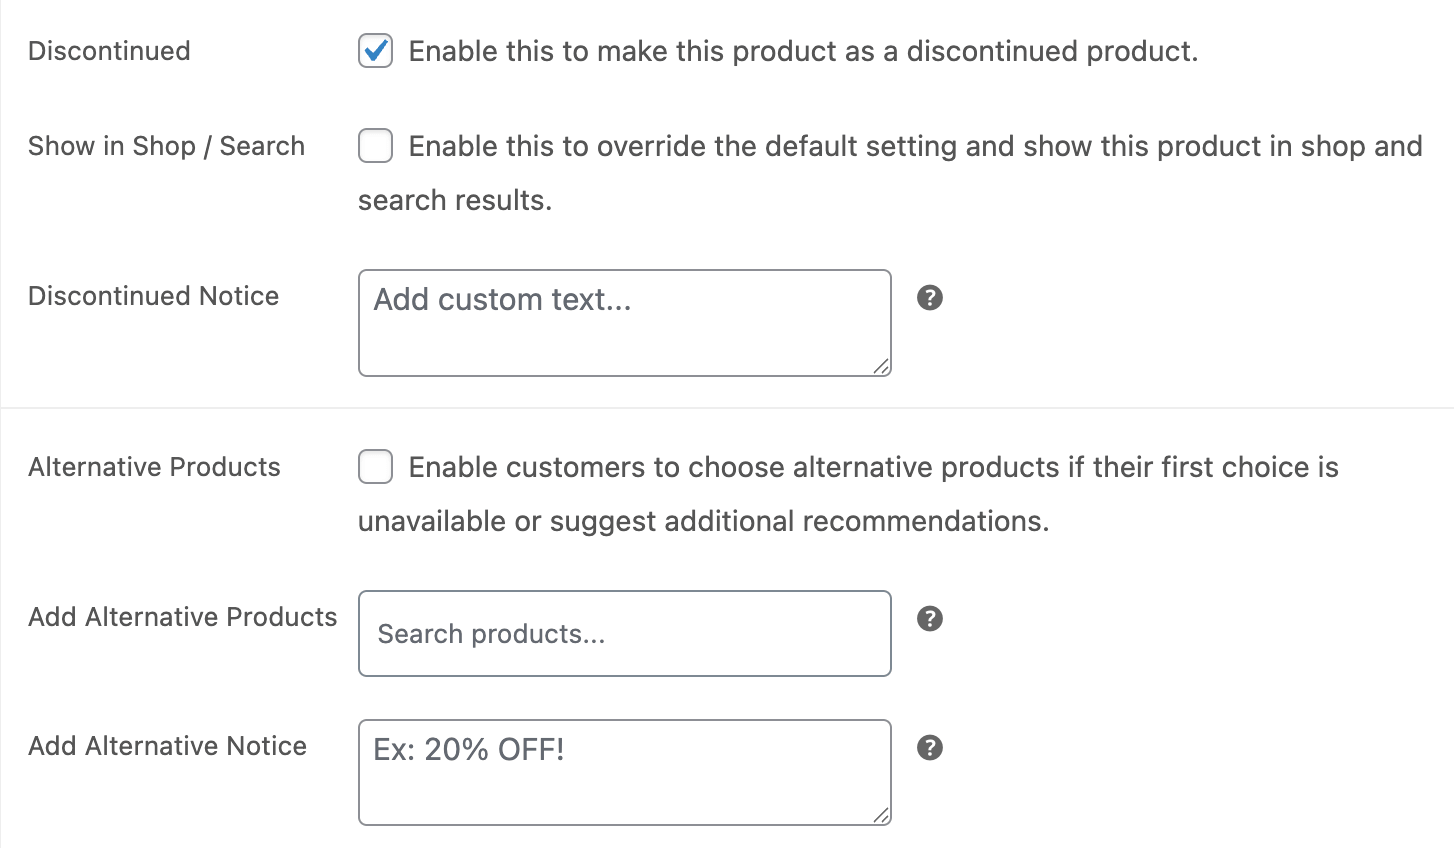Show help for Add Alternative Notice
Screen dimensions: 1454x848
click(930, 748)
